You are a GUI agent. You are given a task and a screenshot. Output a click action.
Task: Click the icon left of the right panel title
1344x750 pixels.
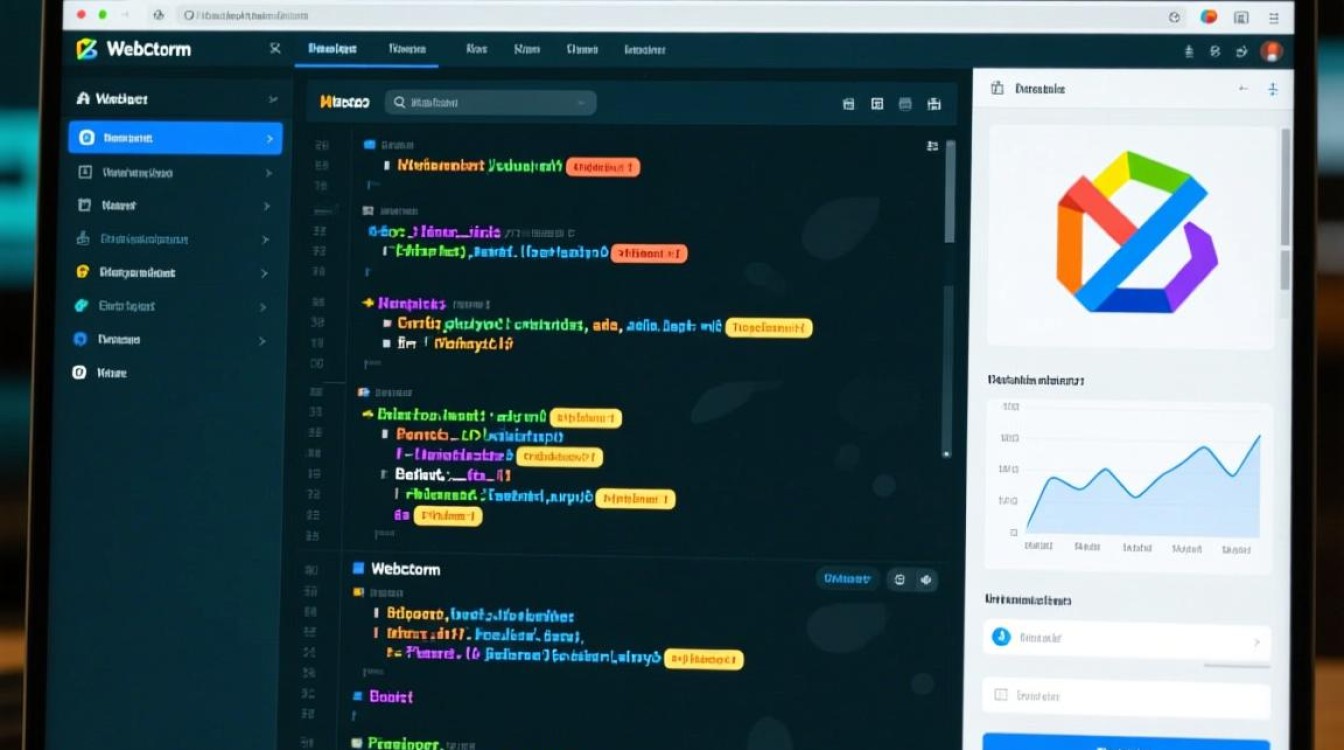[996, 89]
